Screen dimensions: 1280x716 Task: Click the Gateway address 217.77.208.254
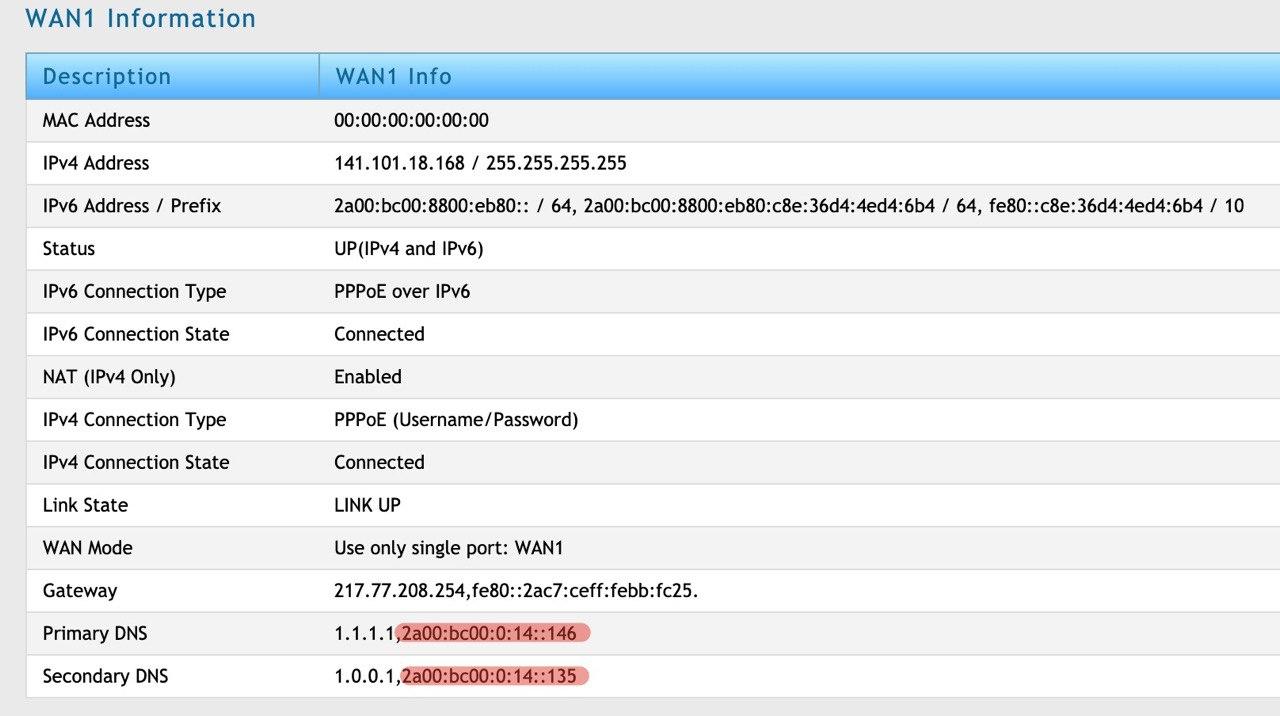(x=401, y=591)
